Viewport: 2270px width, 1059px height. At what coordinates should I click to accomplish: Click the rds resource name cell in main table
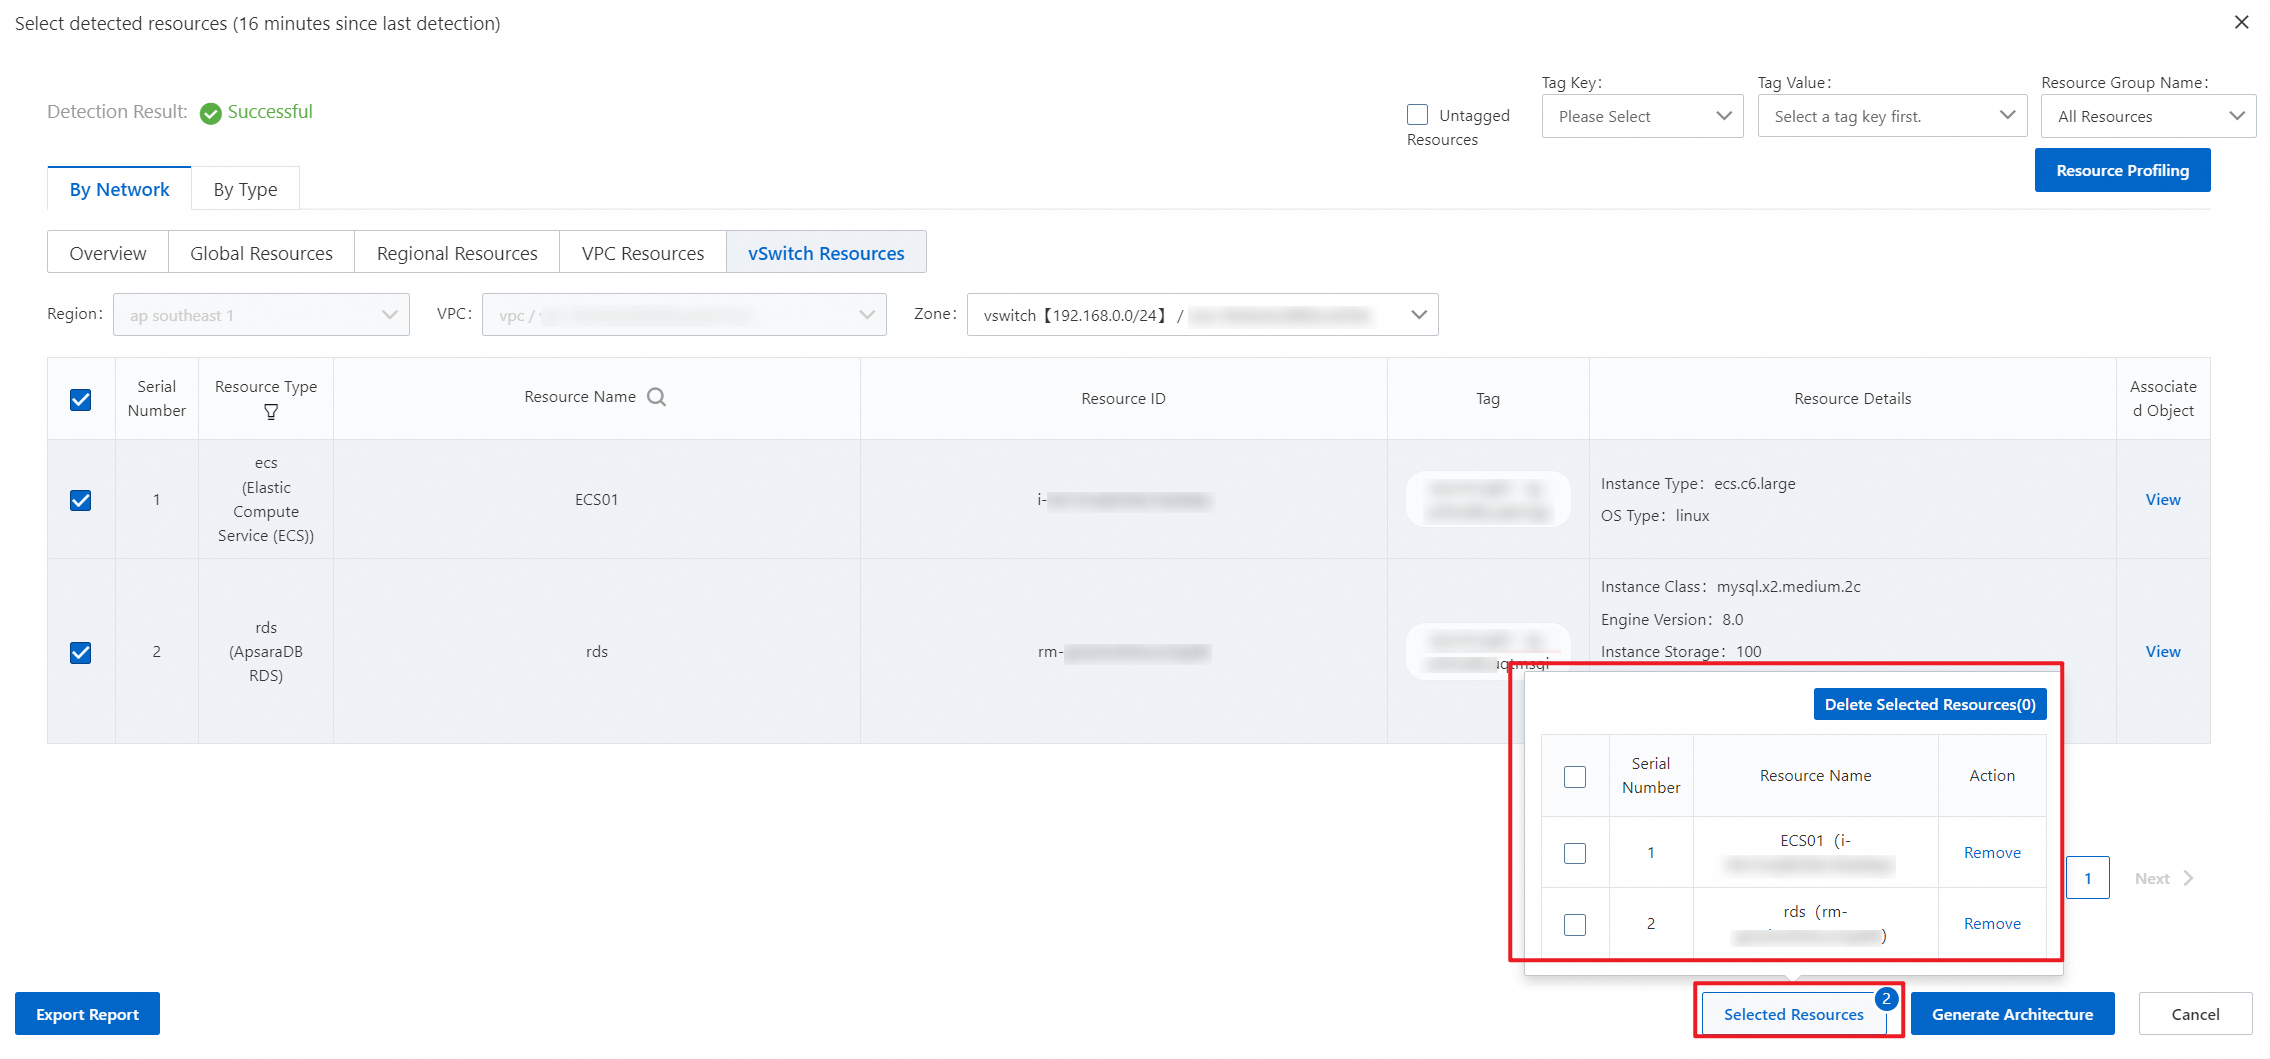pos(596,651)
